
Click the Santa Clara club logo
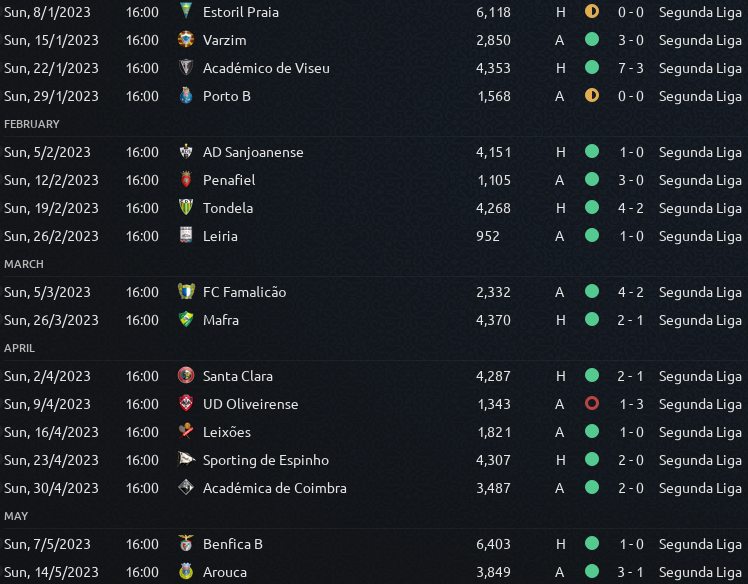click(186, 375)
